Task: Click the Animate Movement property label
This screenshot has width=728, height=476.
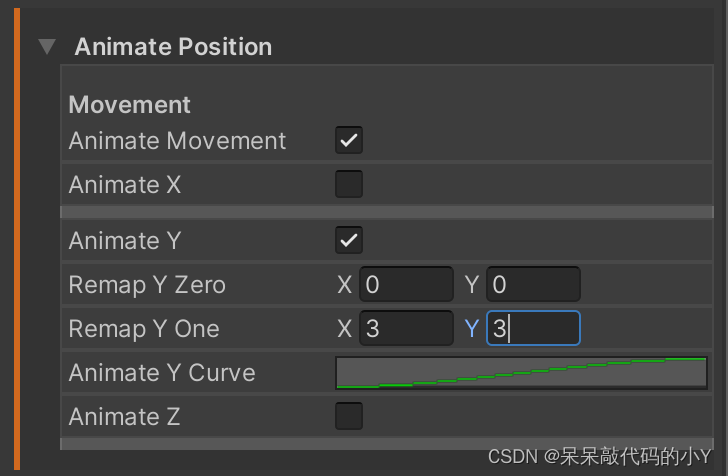Action: pyautogui.click(x=177, y=141)
